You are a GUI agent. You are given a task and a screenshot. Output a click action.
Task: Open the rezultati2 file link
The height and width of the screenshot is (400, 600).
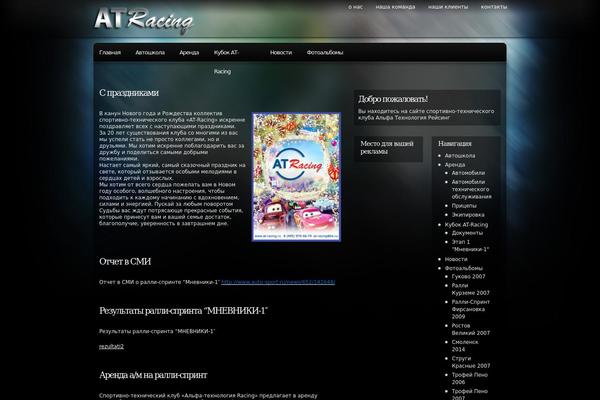(x=111, y=346)
